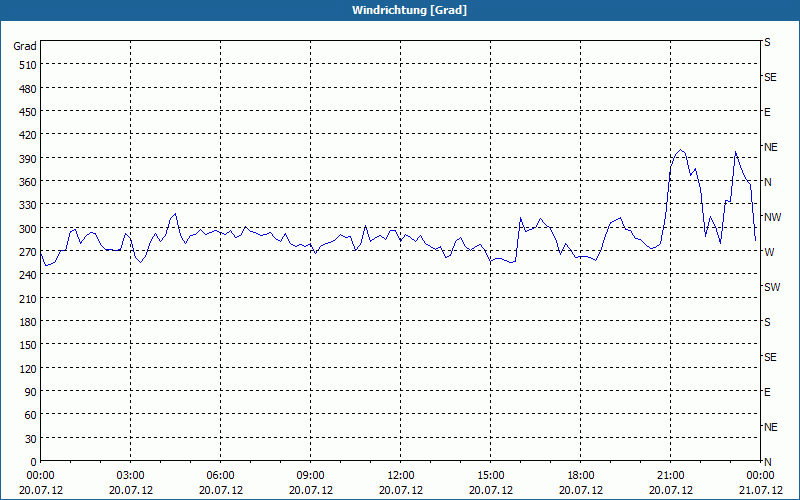Select the SW compass label
Viewport: 800px width, 500px height.
click(772, 287)
